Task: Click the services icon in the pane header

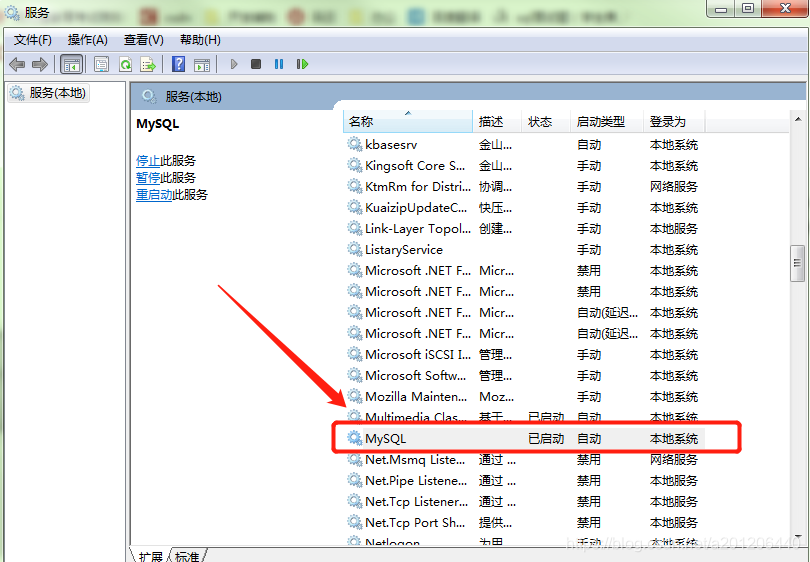Action: pos(149,97)
